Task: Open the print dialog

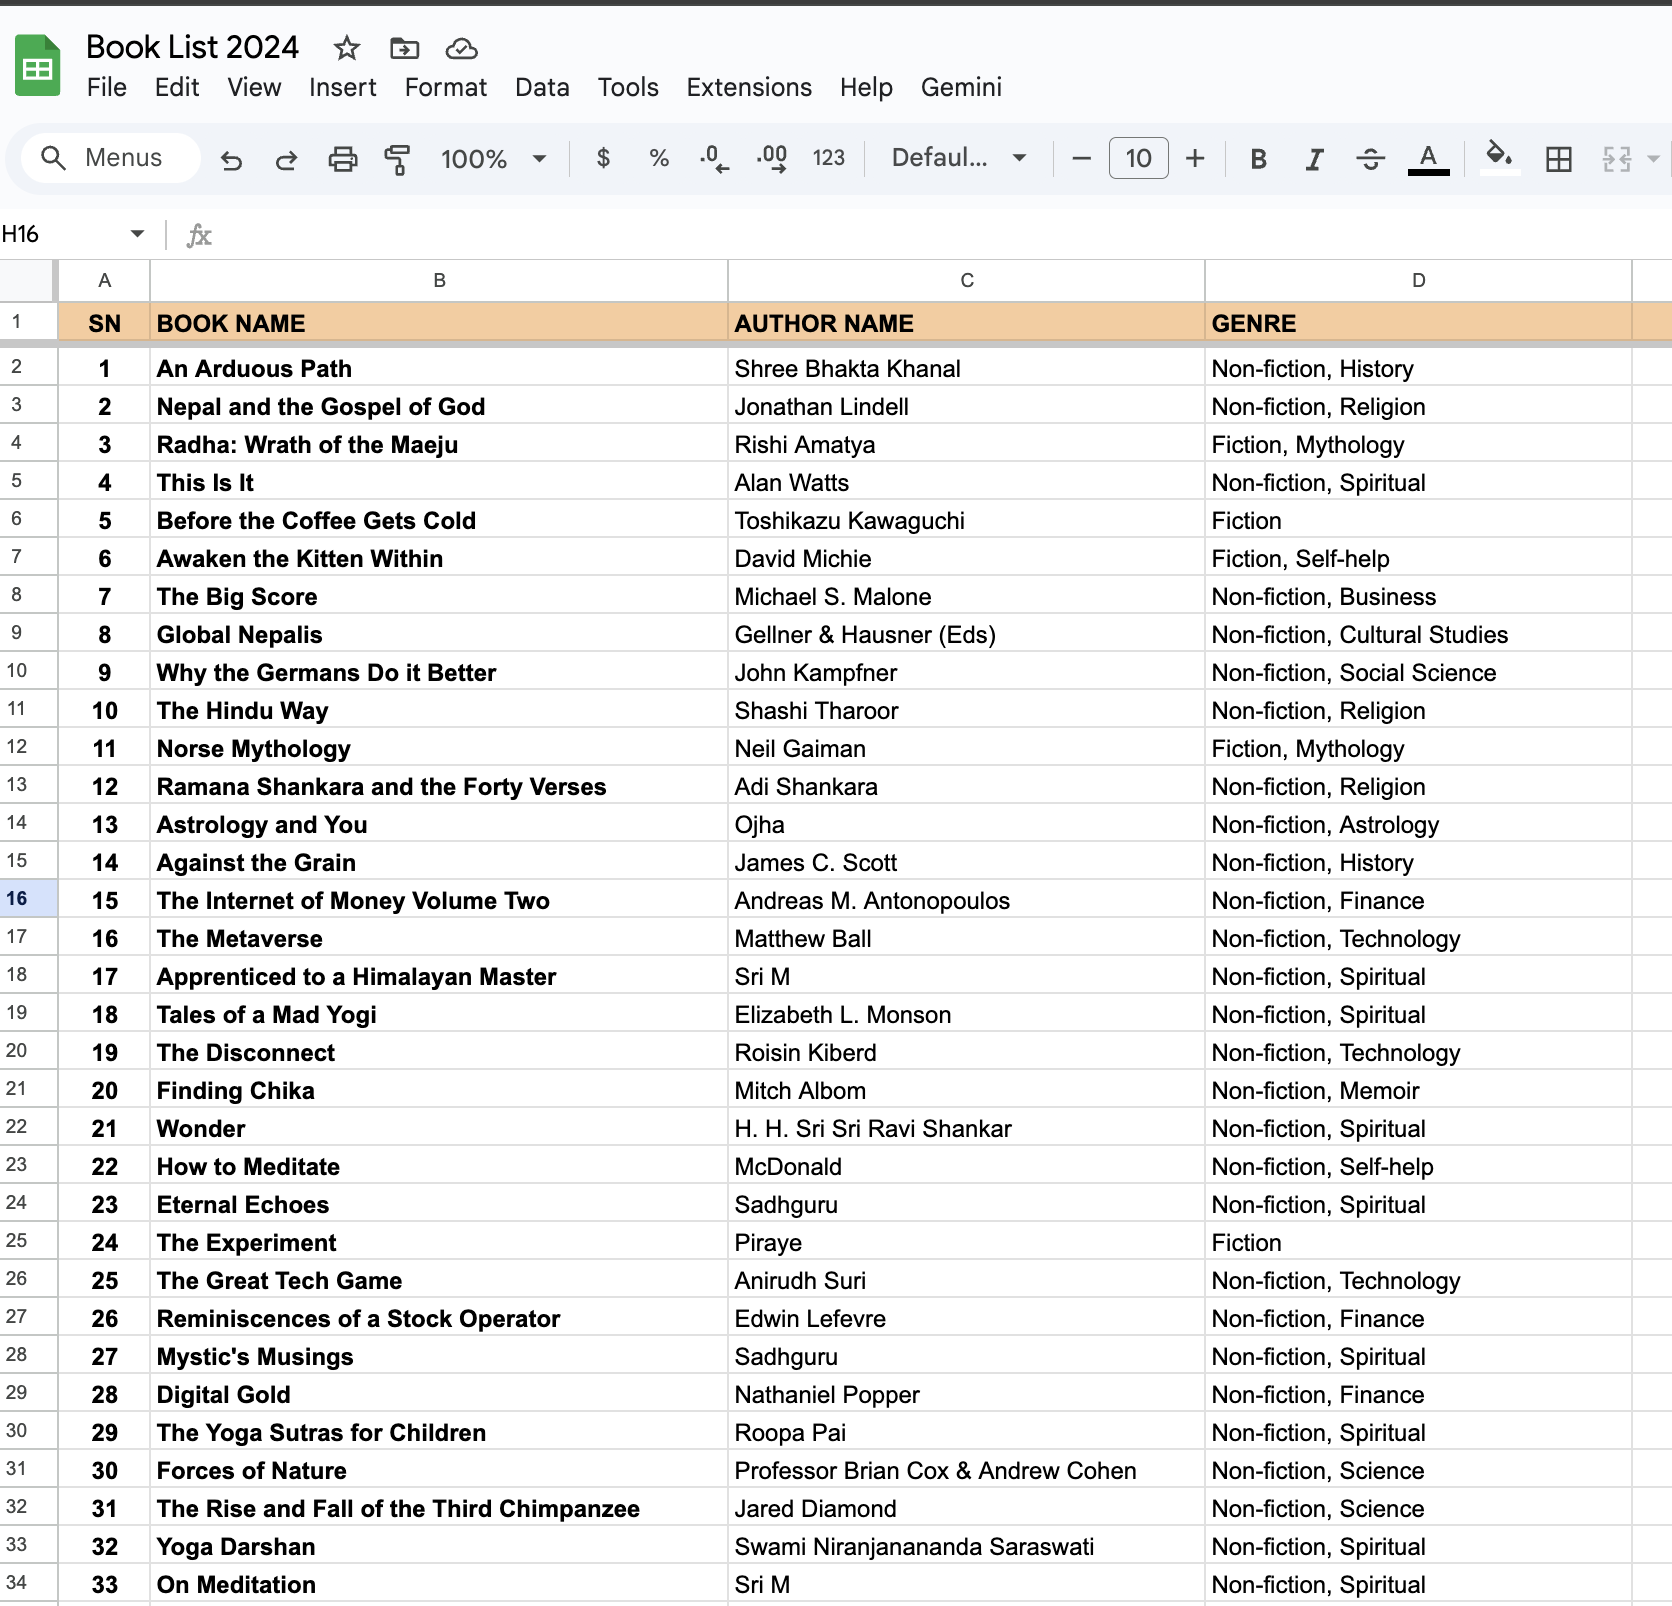Action: click(x=342, y=158)
